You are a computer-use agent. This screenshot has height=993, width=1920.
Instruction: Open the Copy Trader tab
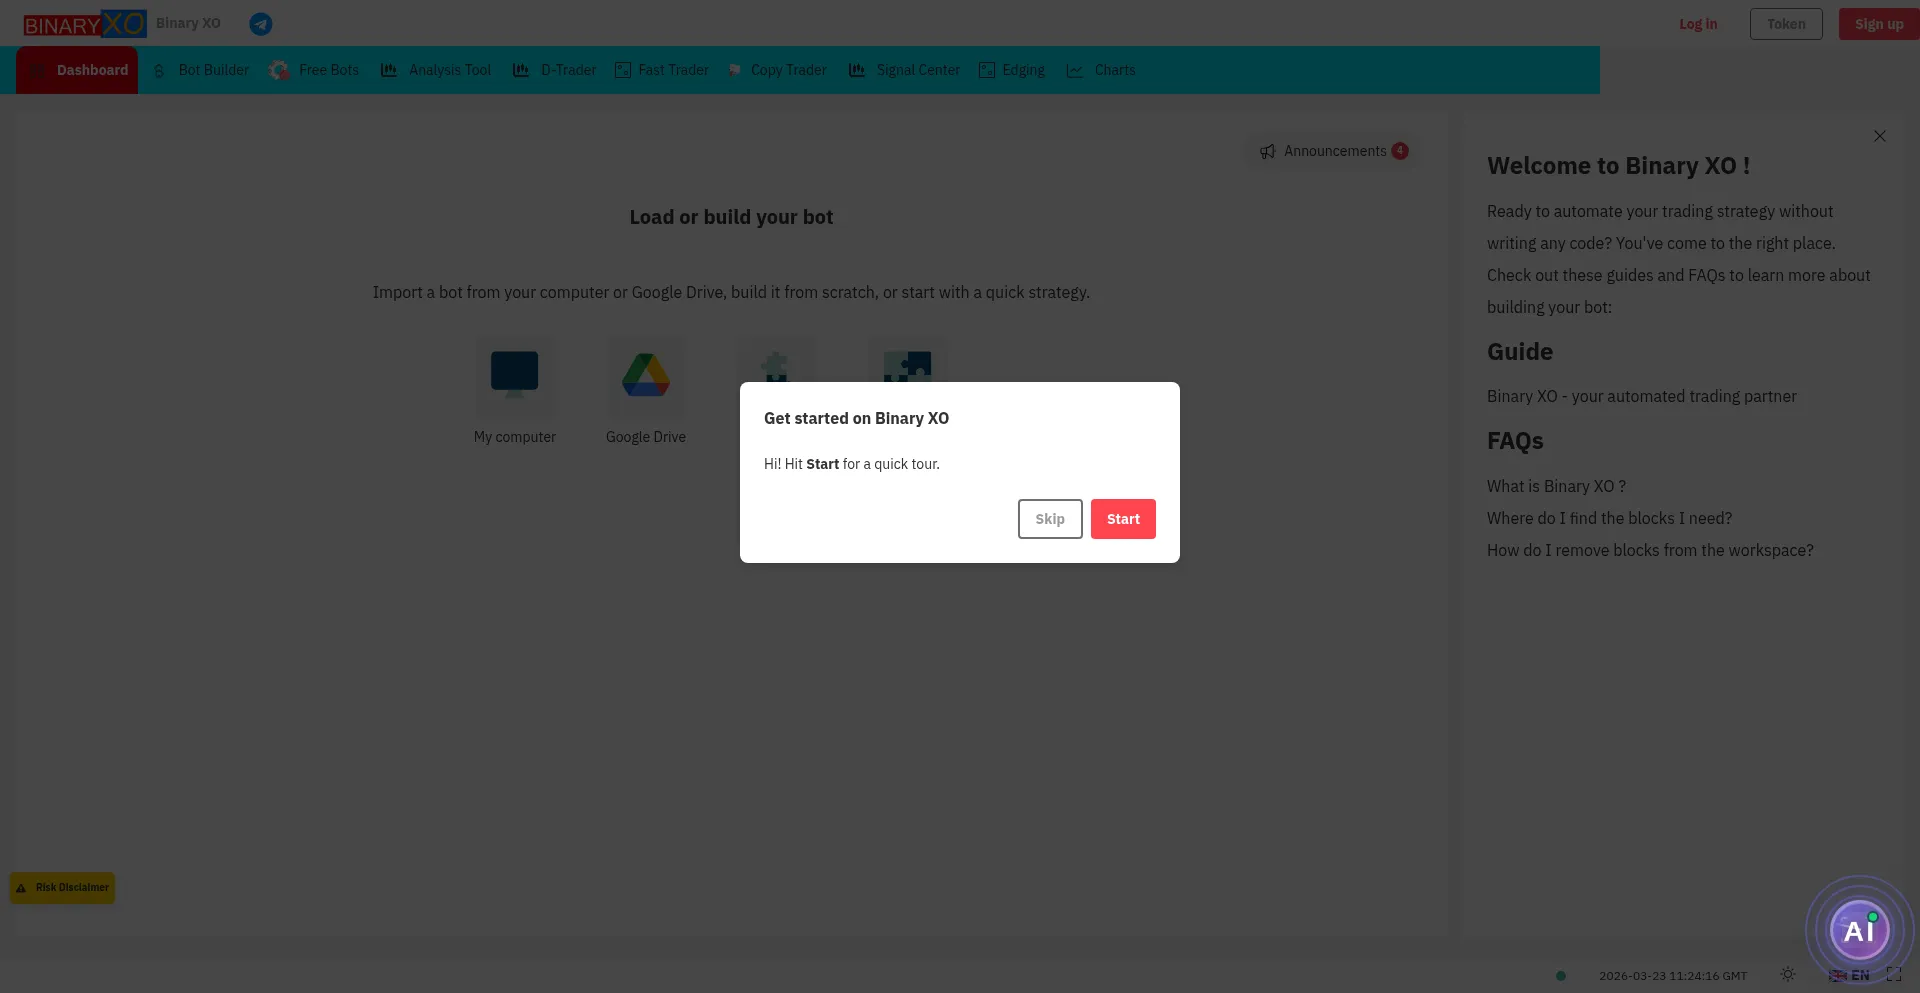[777, 70]
